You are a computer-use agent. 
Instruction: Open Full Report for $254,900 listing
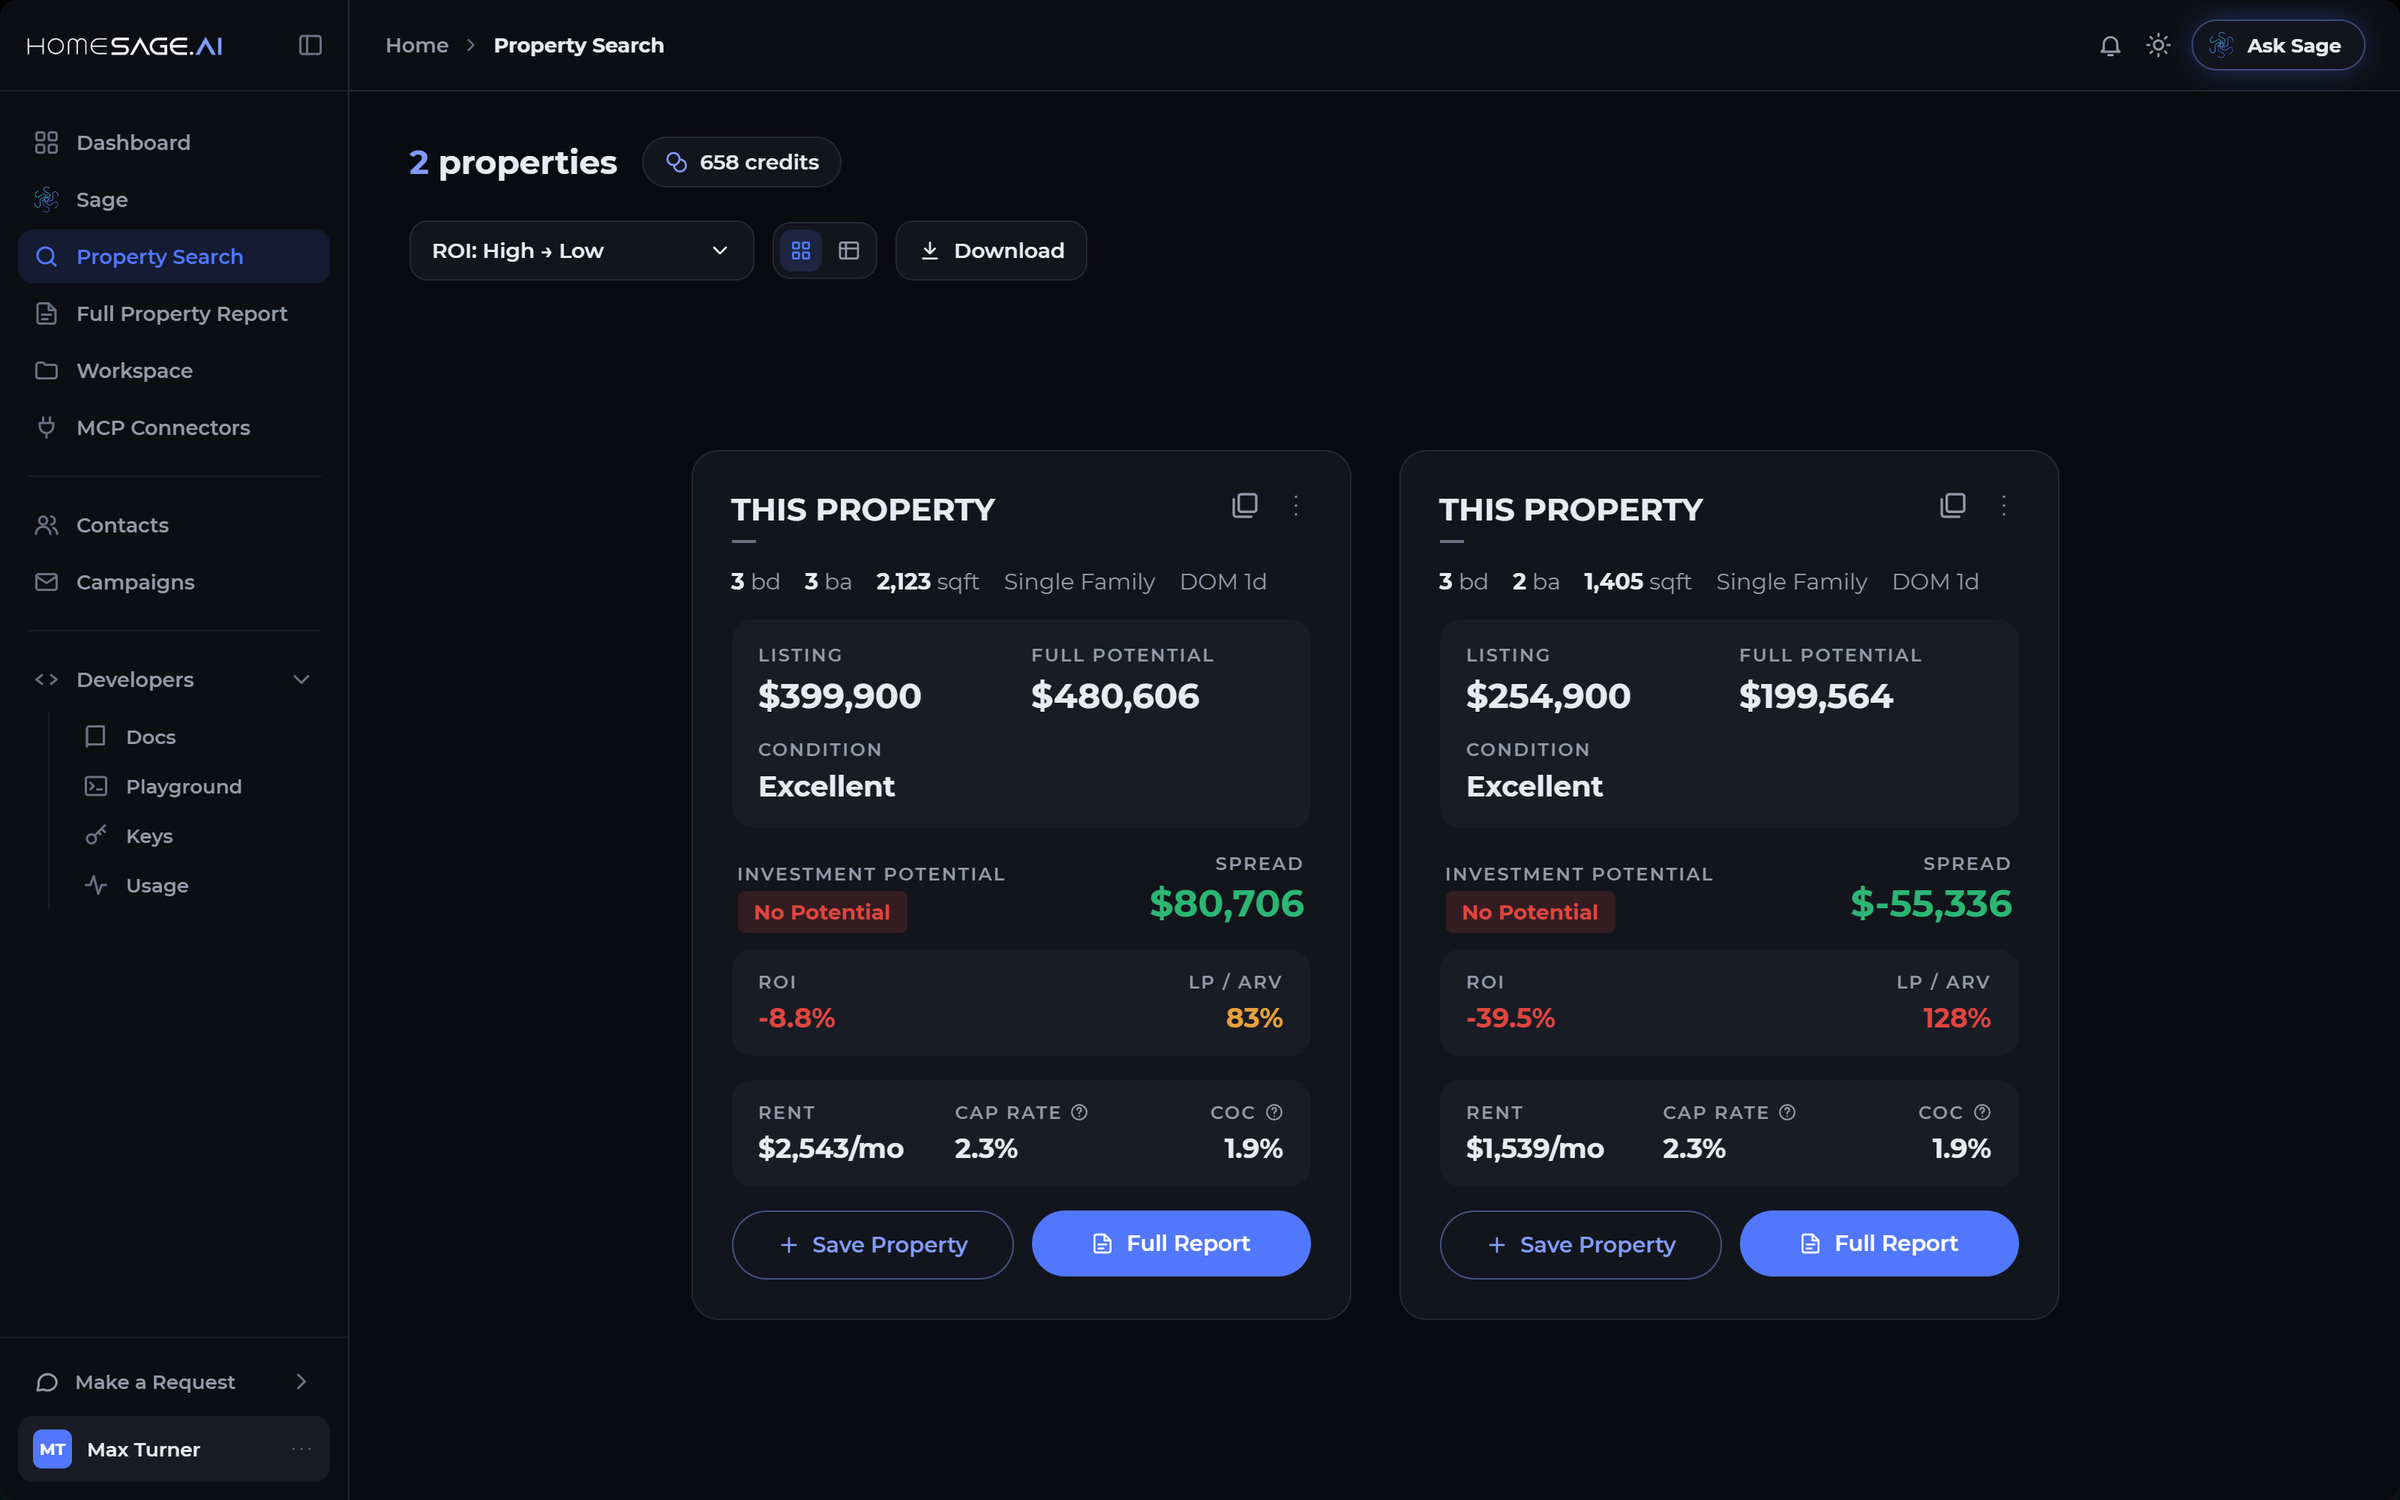point(1879,1243)
